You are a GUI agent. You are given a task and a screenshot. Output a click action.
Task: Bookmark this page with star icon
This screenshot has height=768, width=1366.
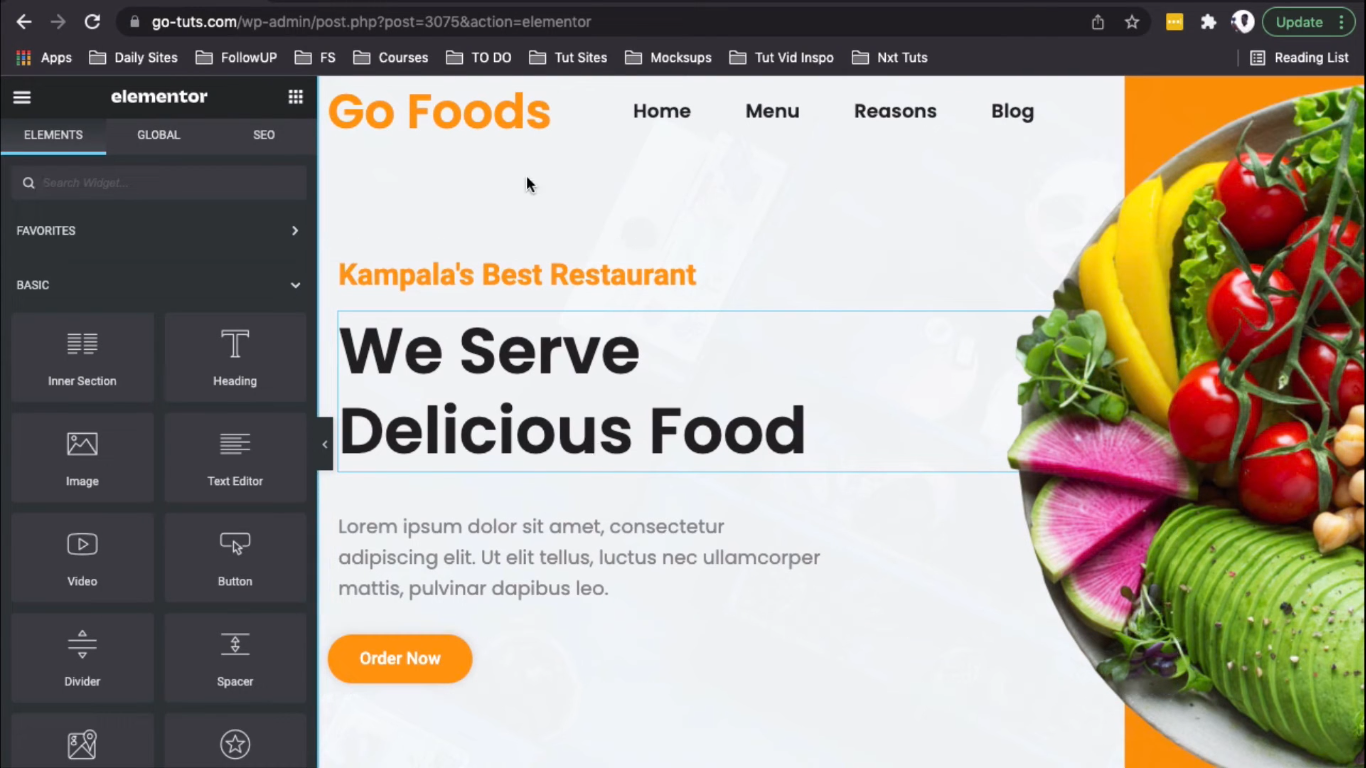[1132, 22]
